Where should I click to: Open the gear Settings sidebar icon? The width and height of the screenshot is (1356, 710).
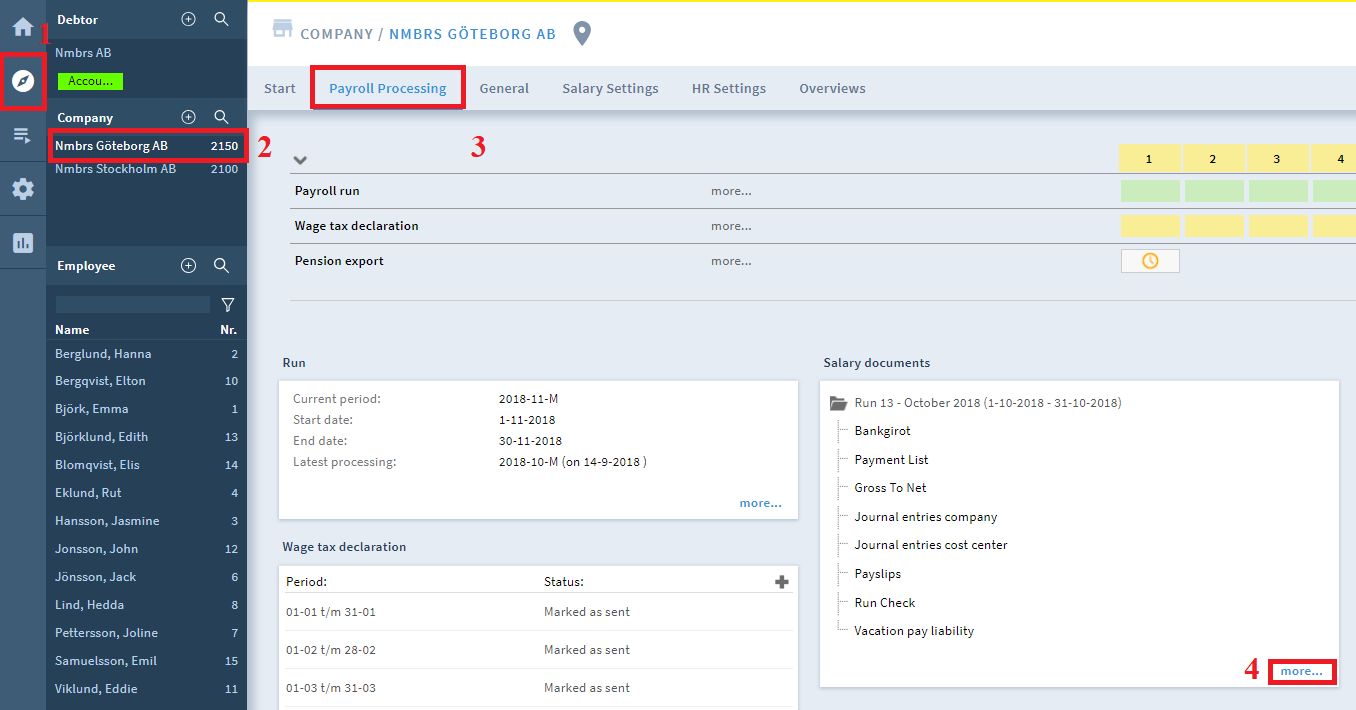point(22,189)
